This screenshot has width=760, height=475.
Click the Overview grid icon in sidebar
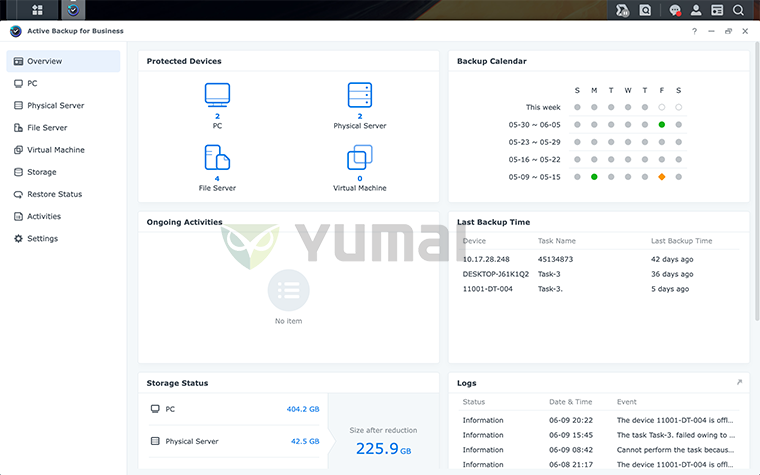pos(18,61)
